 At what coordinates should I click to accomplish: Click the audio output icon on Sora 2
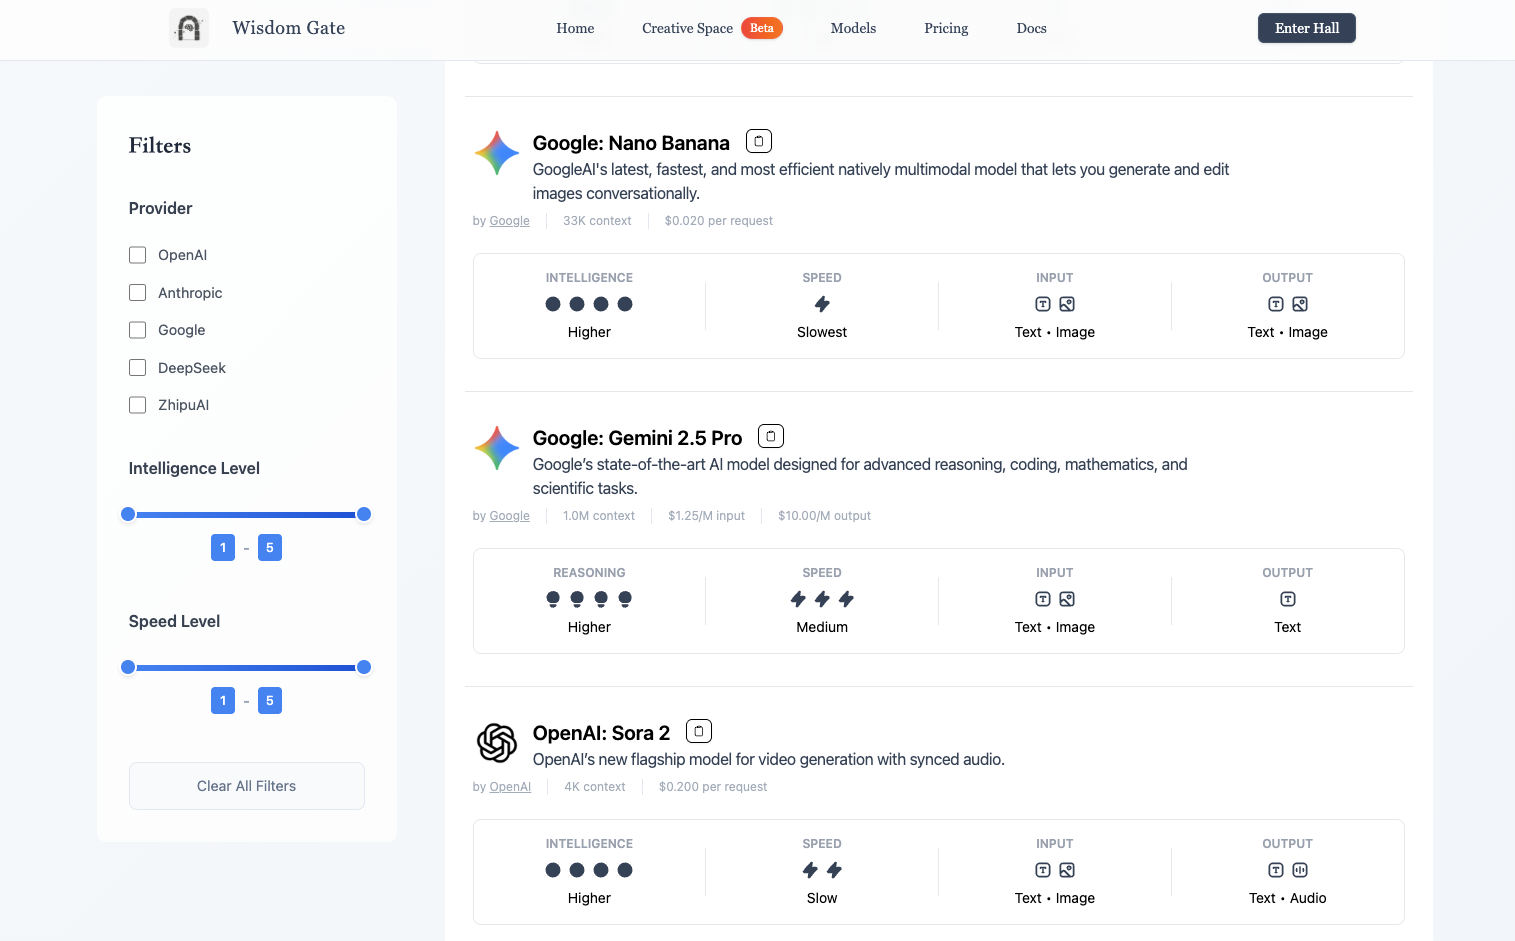click(x=1300, y=870)
